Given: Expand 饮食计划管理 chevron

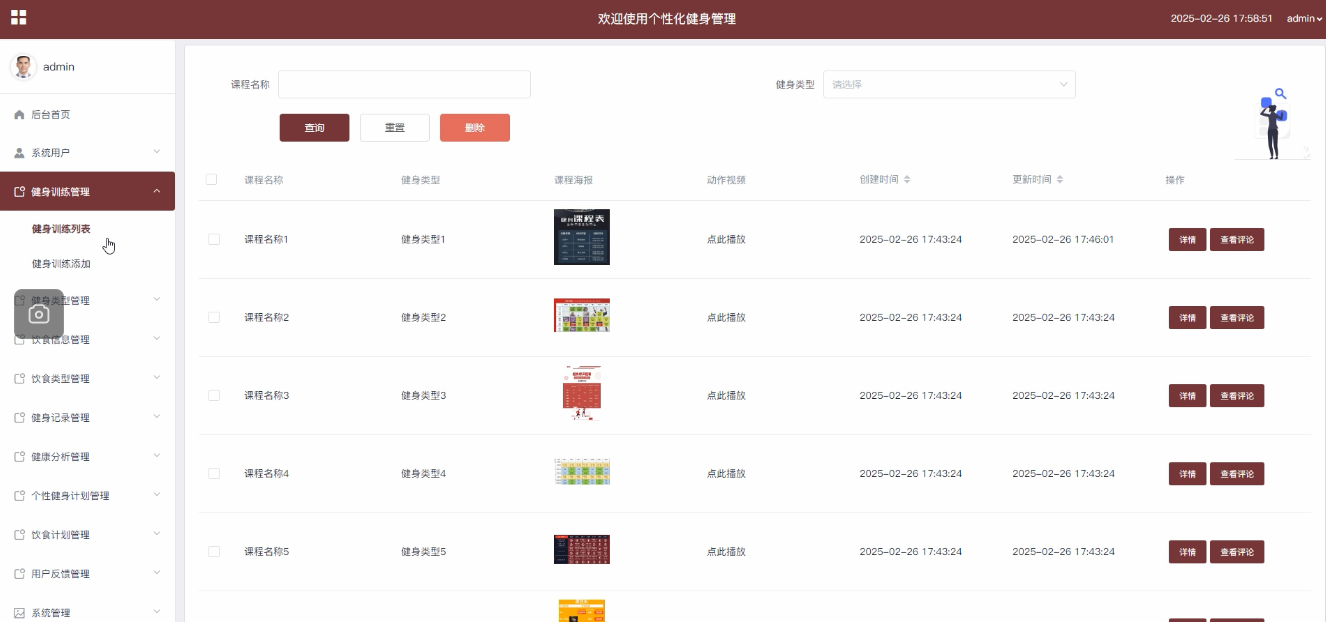Looking at the screenshot, I should (x=157, y=533).
